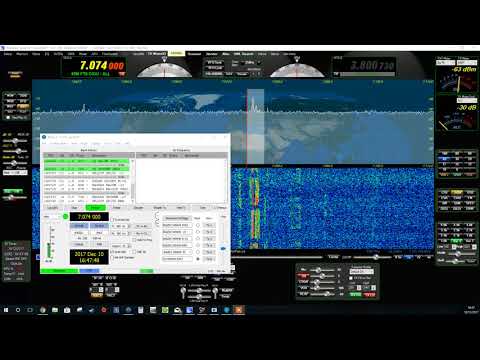This screenshot has height=360, width=480.
Task: Click the WSJT-X dial frequency display 7.074 000
Action: point(89,217)
